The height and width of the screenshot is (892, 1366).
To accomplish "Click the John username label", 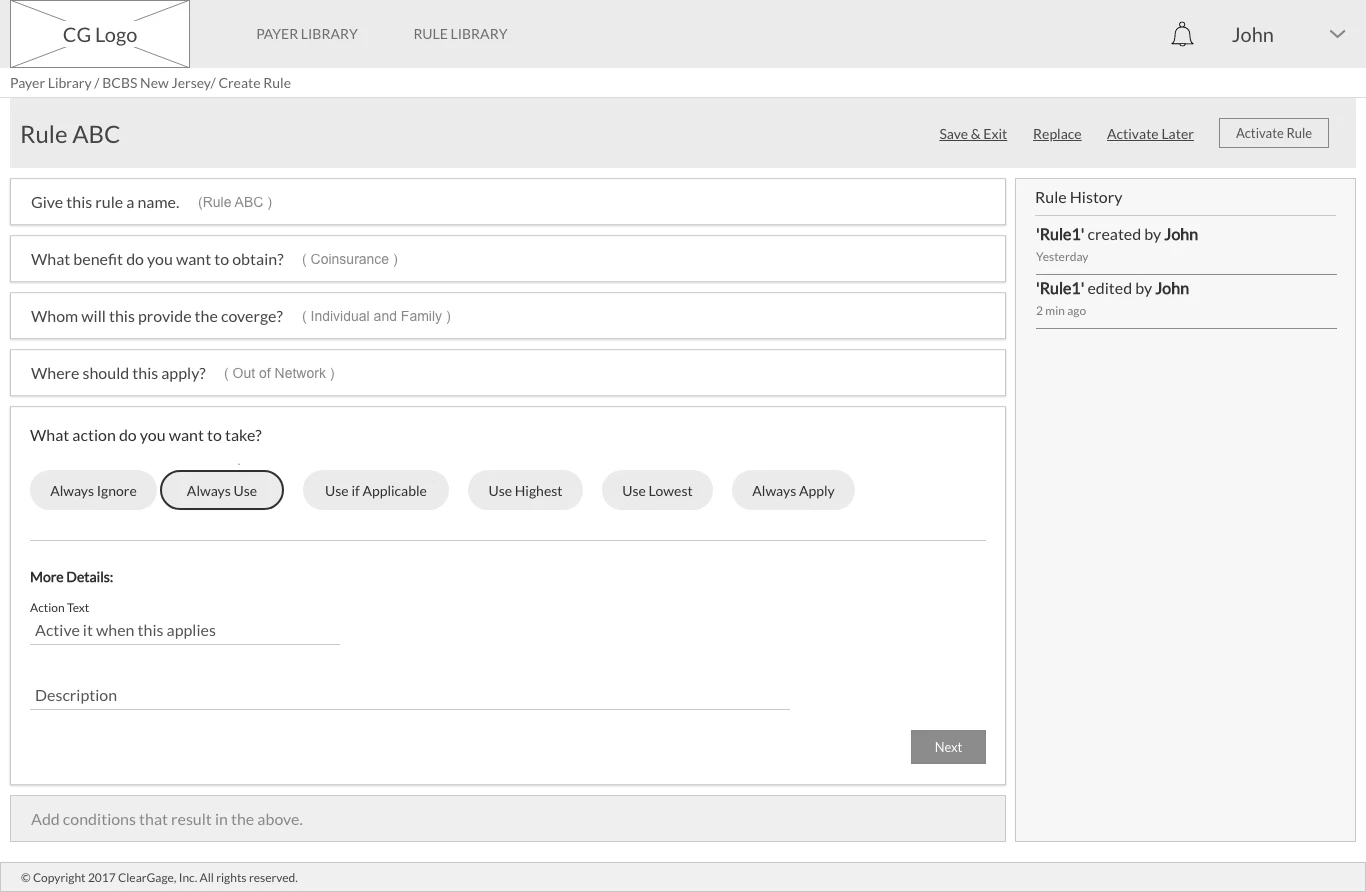I will click(x=1252, y=35).
